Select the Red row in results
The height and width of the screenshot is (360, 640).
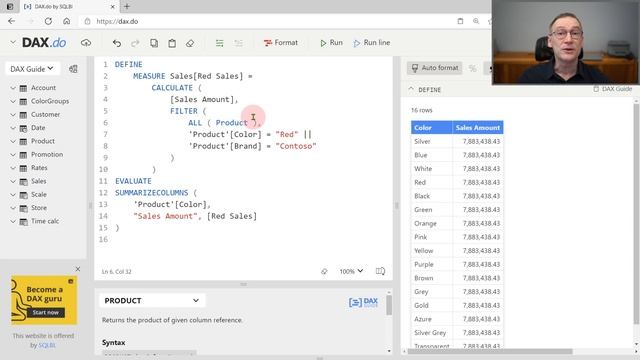pyautogui.click(x=457, y=182)
